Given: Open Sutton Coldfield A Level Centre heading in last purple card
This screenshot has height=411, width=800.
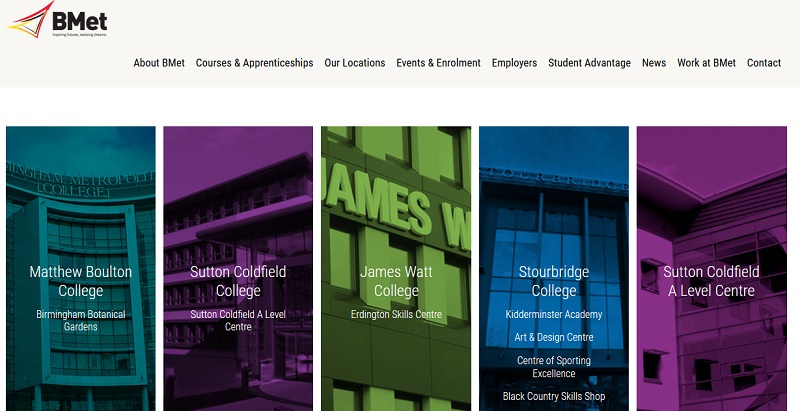Looking at the screenshot, I should pos(711,281).
